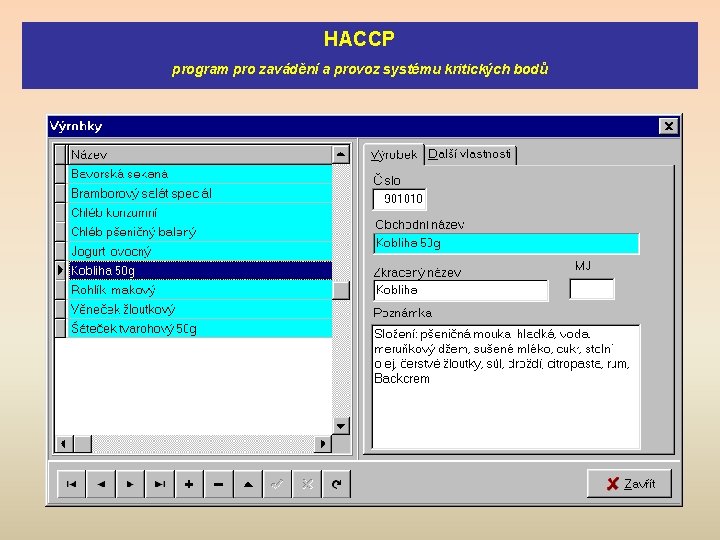Screen dimensions: 720x540
Task: Go to next record navigator button
Action: [x=130, y=484]
